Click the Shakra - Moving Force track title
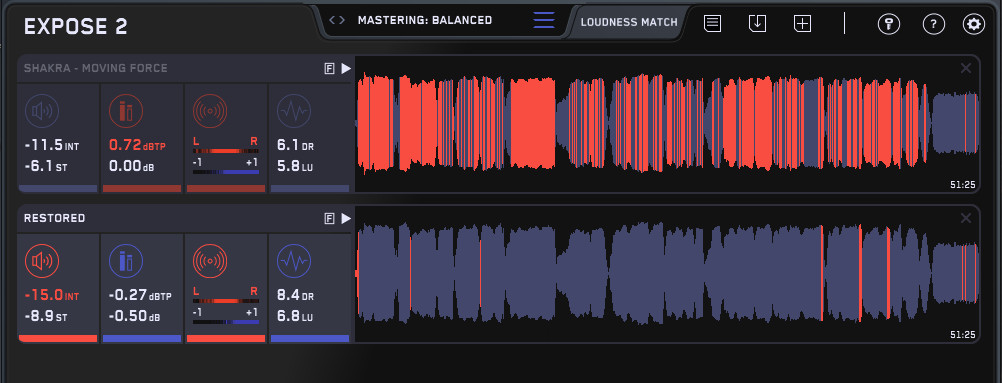 pyautogui.click(x=96, y=68)
